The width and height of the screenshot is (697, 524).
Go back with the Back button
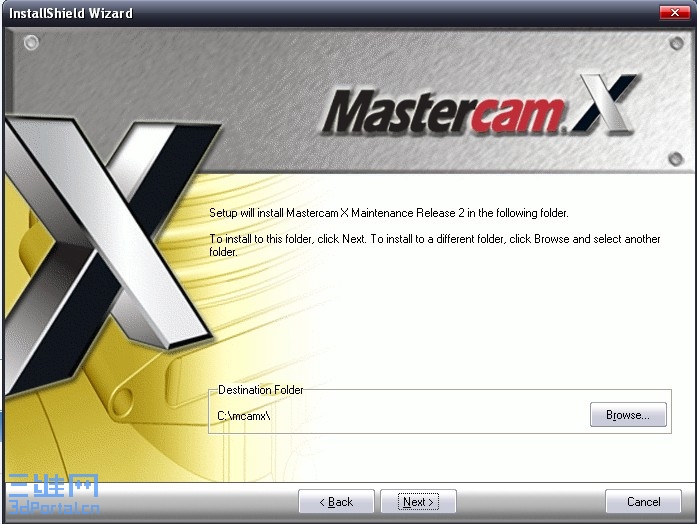pyautogui.click(x=336, y=501)
